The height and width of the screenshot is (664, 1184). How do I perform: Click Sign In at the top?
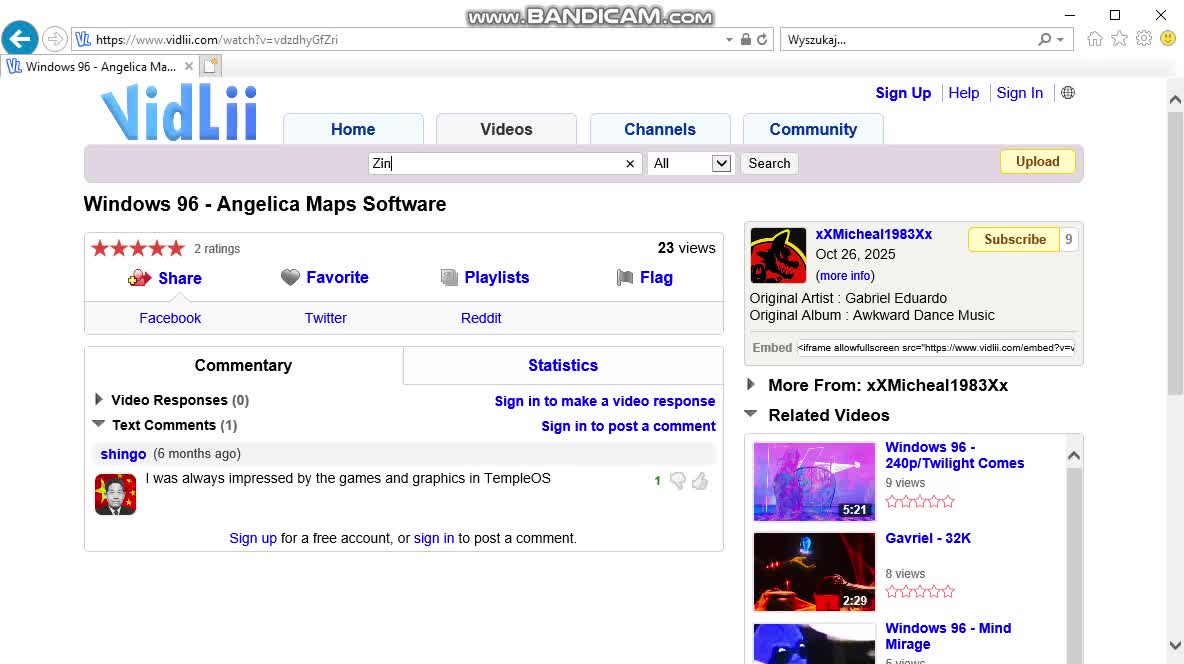point(1019,93)
